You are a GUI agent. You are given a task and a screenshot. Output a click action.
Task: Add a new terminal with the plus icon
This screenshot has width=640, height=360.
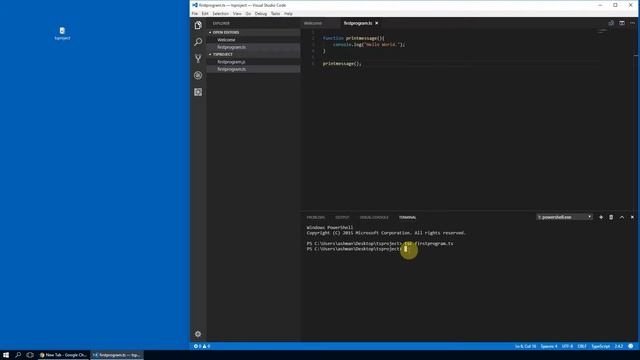click(x=601, y=217)
